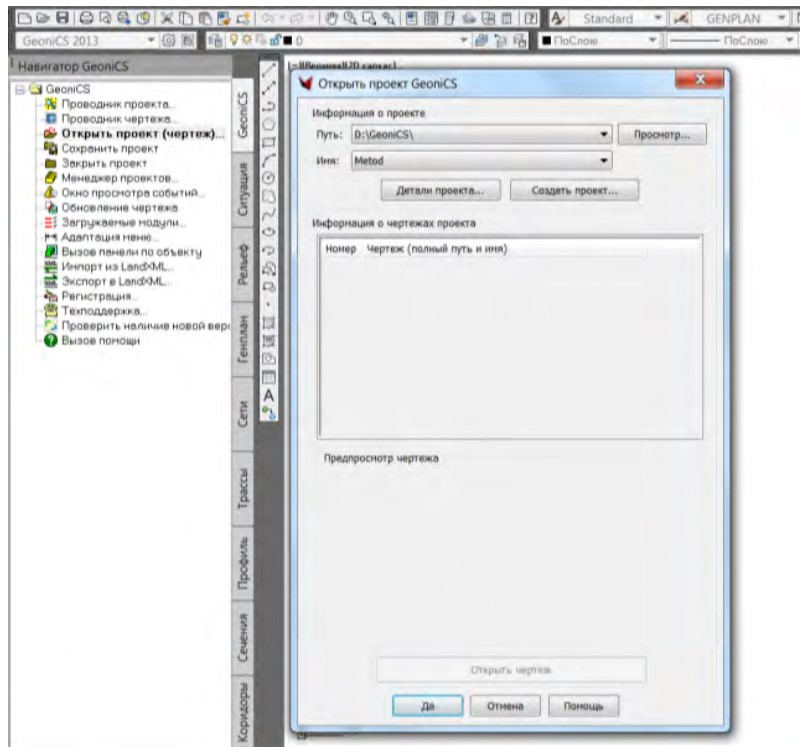Click the Детали проекта... button
The height and width of the screenshot is (747, 810).
click(x=440, y=191)
